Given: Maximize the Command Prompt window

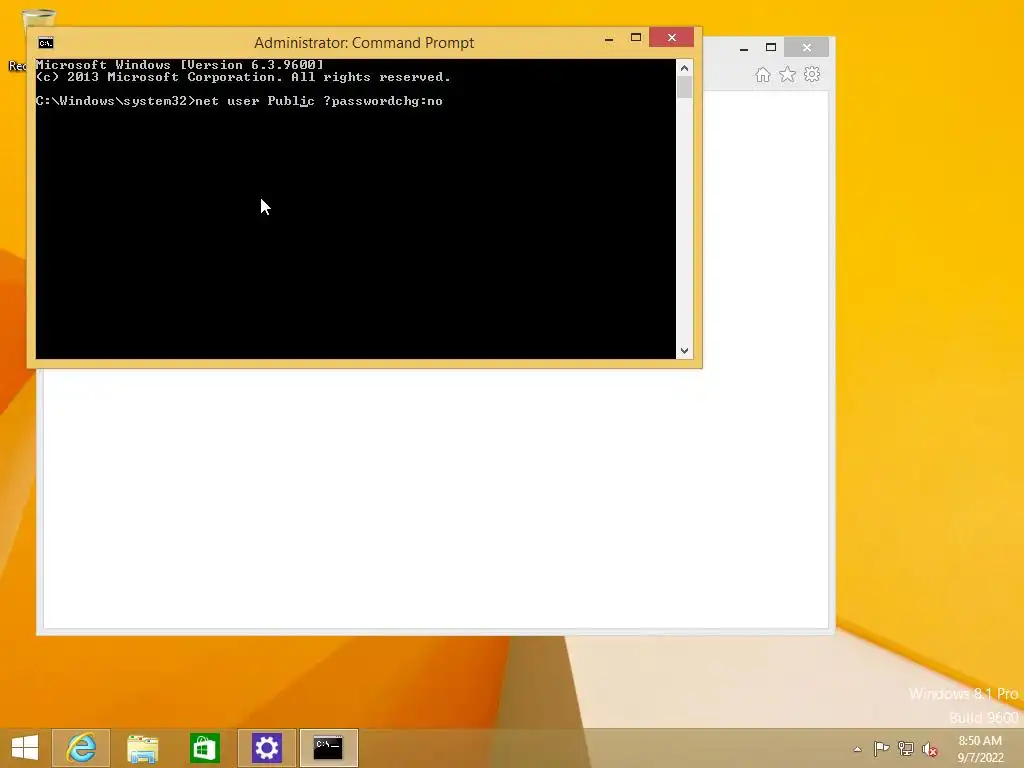Looking at the screenshot, I should (635, 38).
